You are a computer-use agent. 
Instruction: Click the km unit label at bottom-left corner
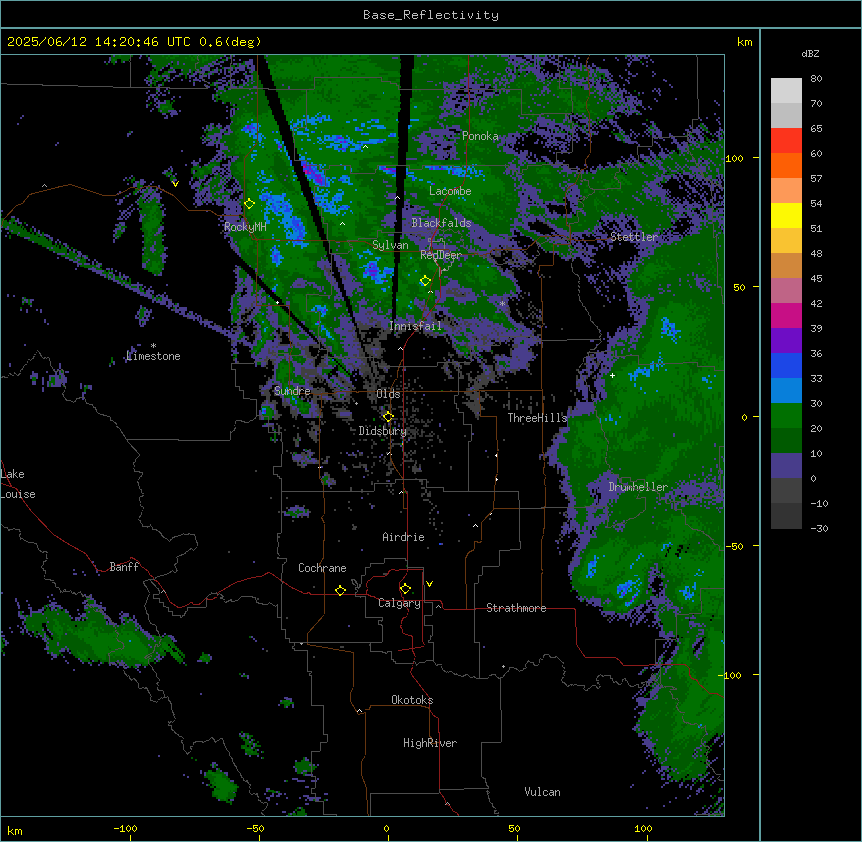(15, 831)
